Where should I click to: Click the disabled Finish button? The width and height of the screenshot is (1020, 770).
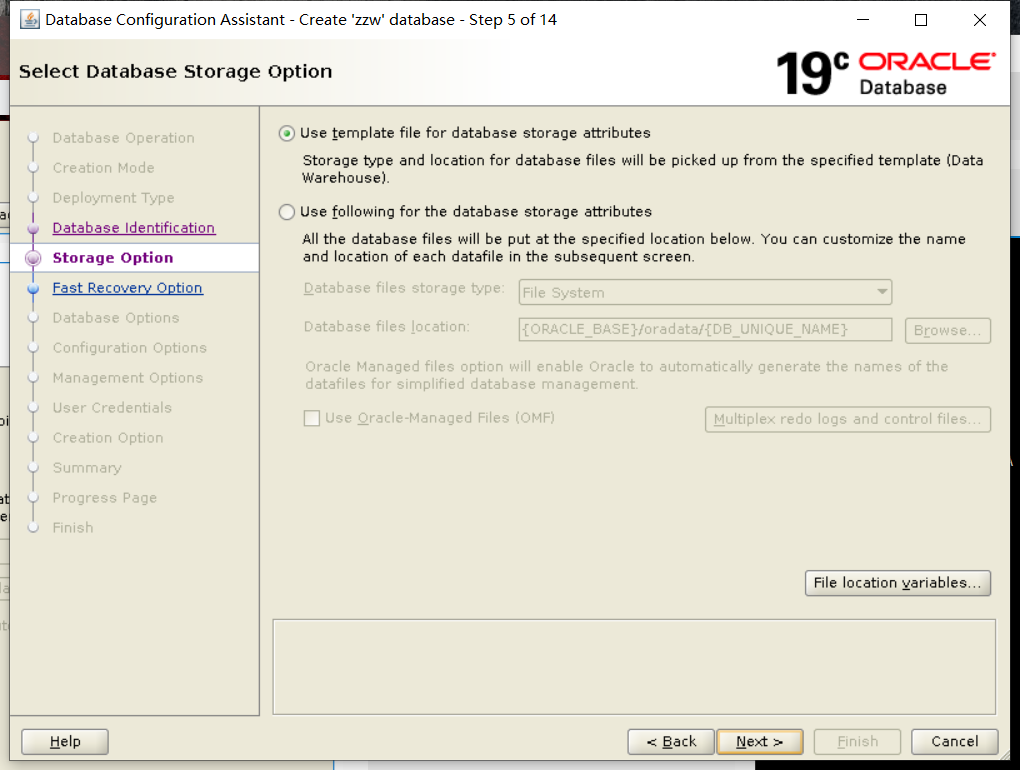coord(857,741)
